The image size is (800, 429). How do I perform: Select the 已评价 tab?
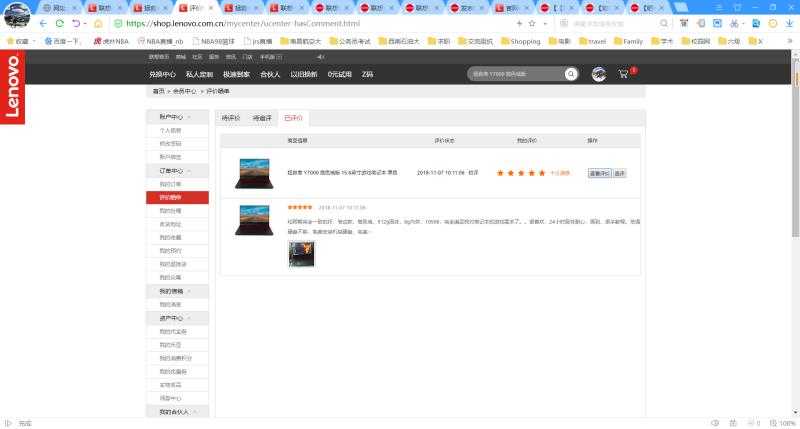point(293,118)
